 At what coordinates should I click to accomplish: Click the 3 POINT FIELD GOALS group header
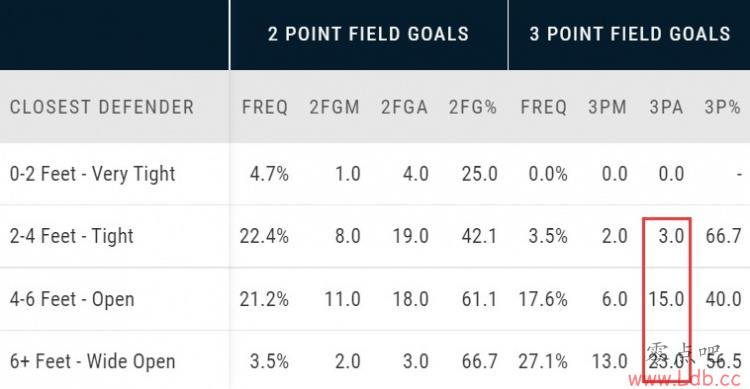tap(630, 34)
